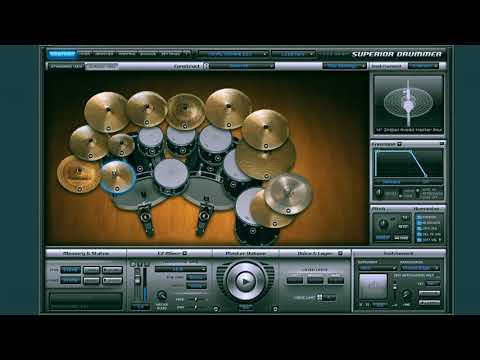Click the first Layer Limits button
Image resolution: width=480 pixels, height=360 pixels.
295,280
